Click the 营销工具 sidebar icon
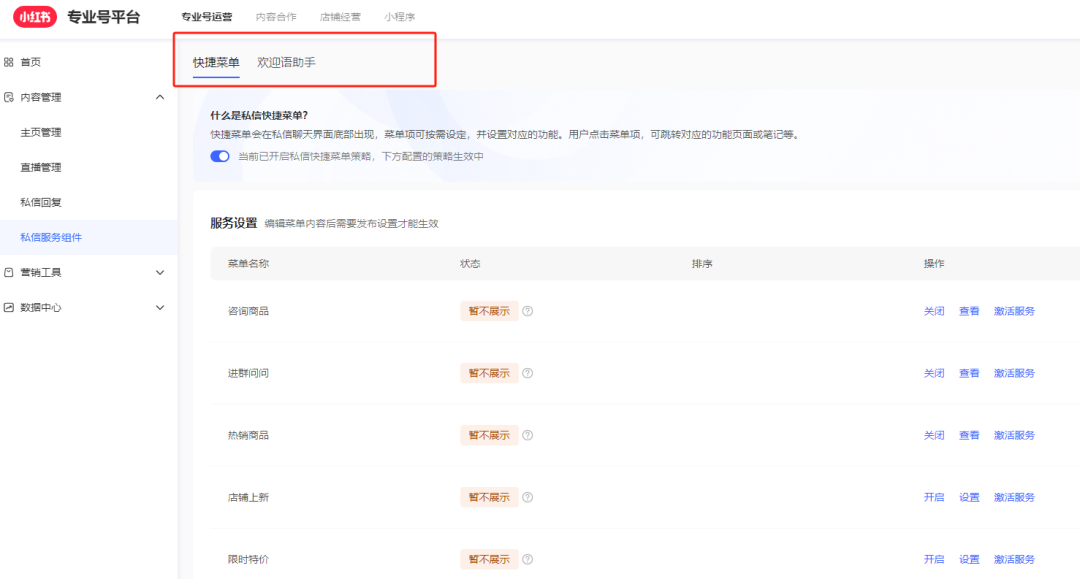 point(9,272)
